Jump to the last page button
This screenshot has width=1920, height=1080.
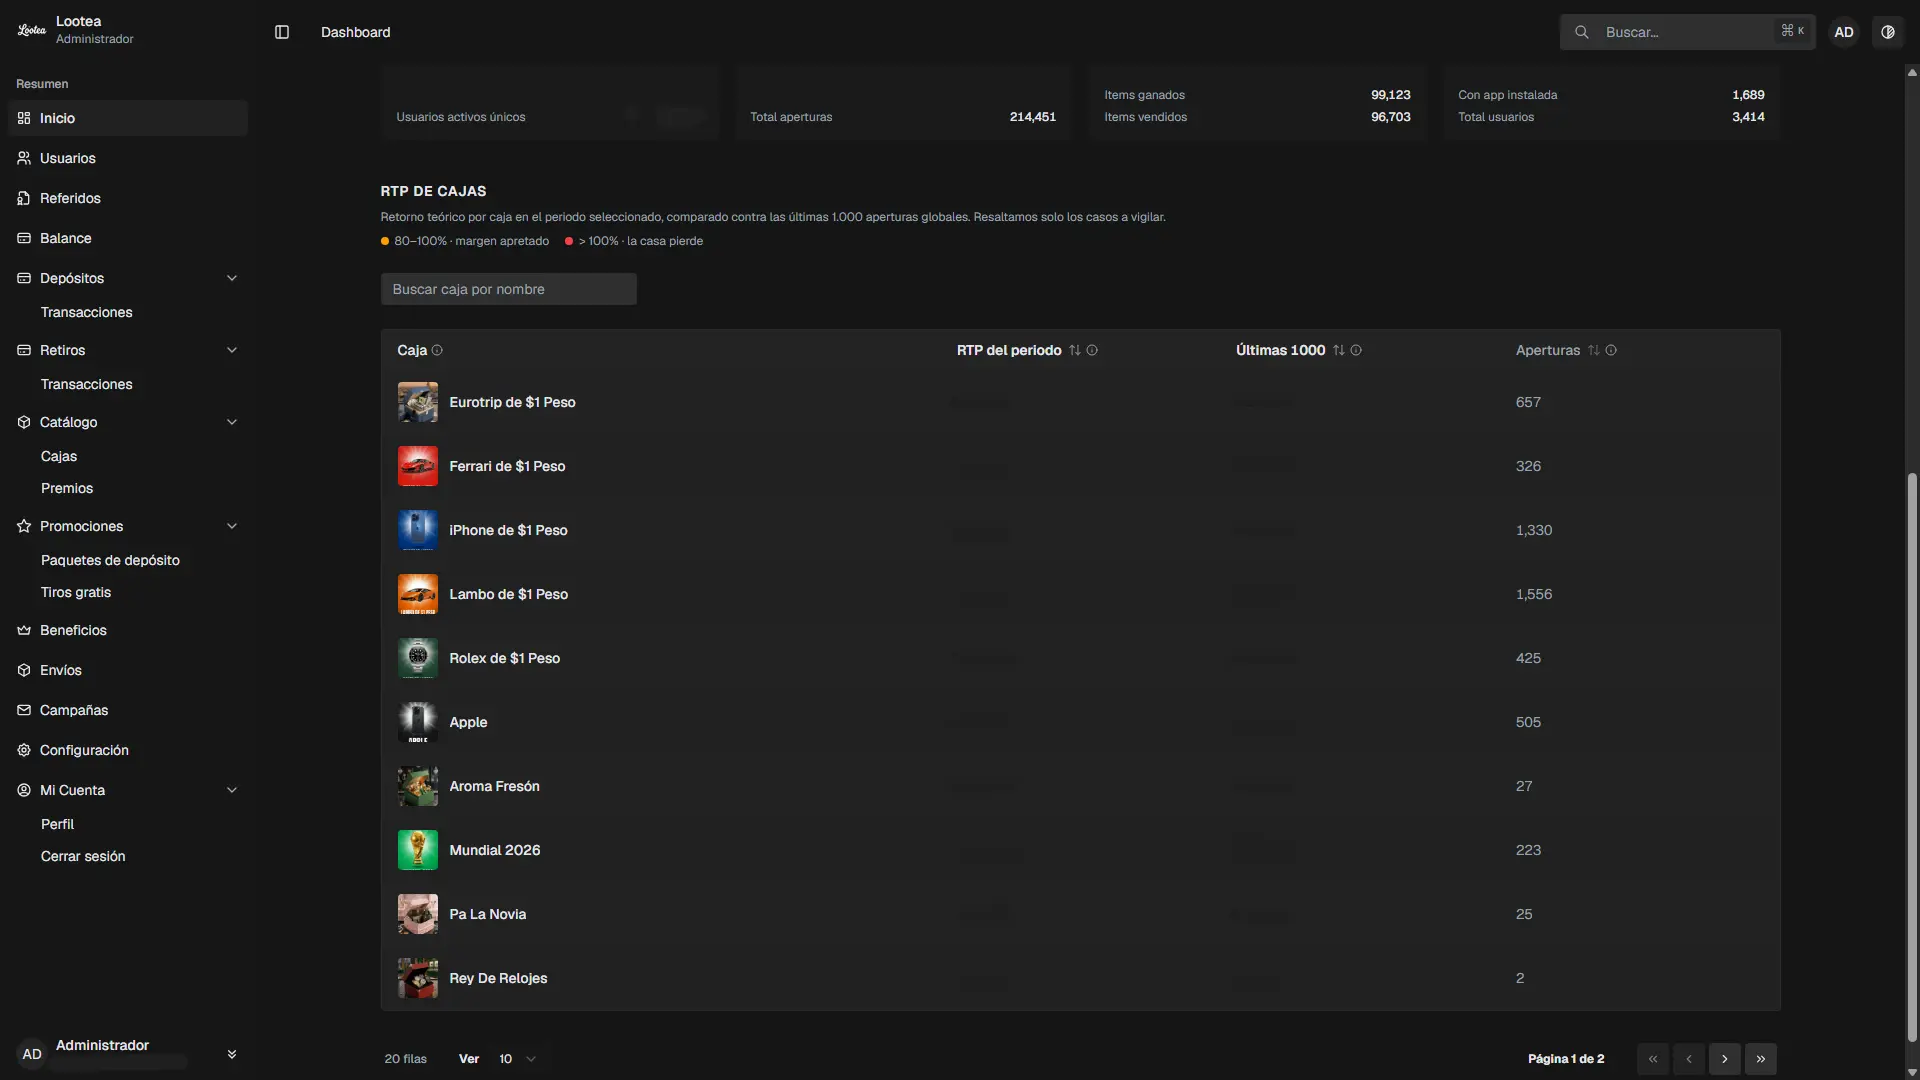(1761, 1059)
